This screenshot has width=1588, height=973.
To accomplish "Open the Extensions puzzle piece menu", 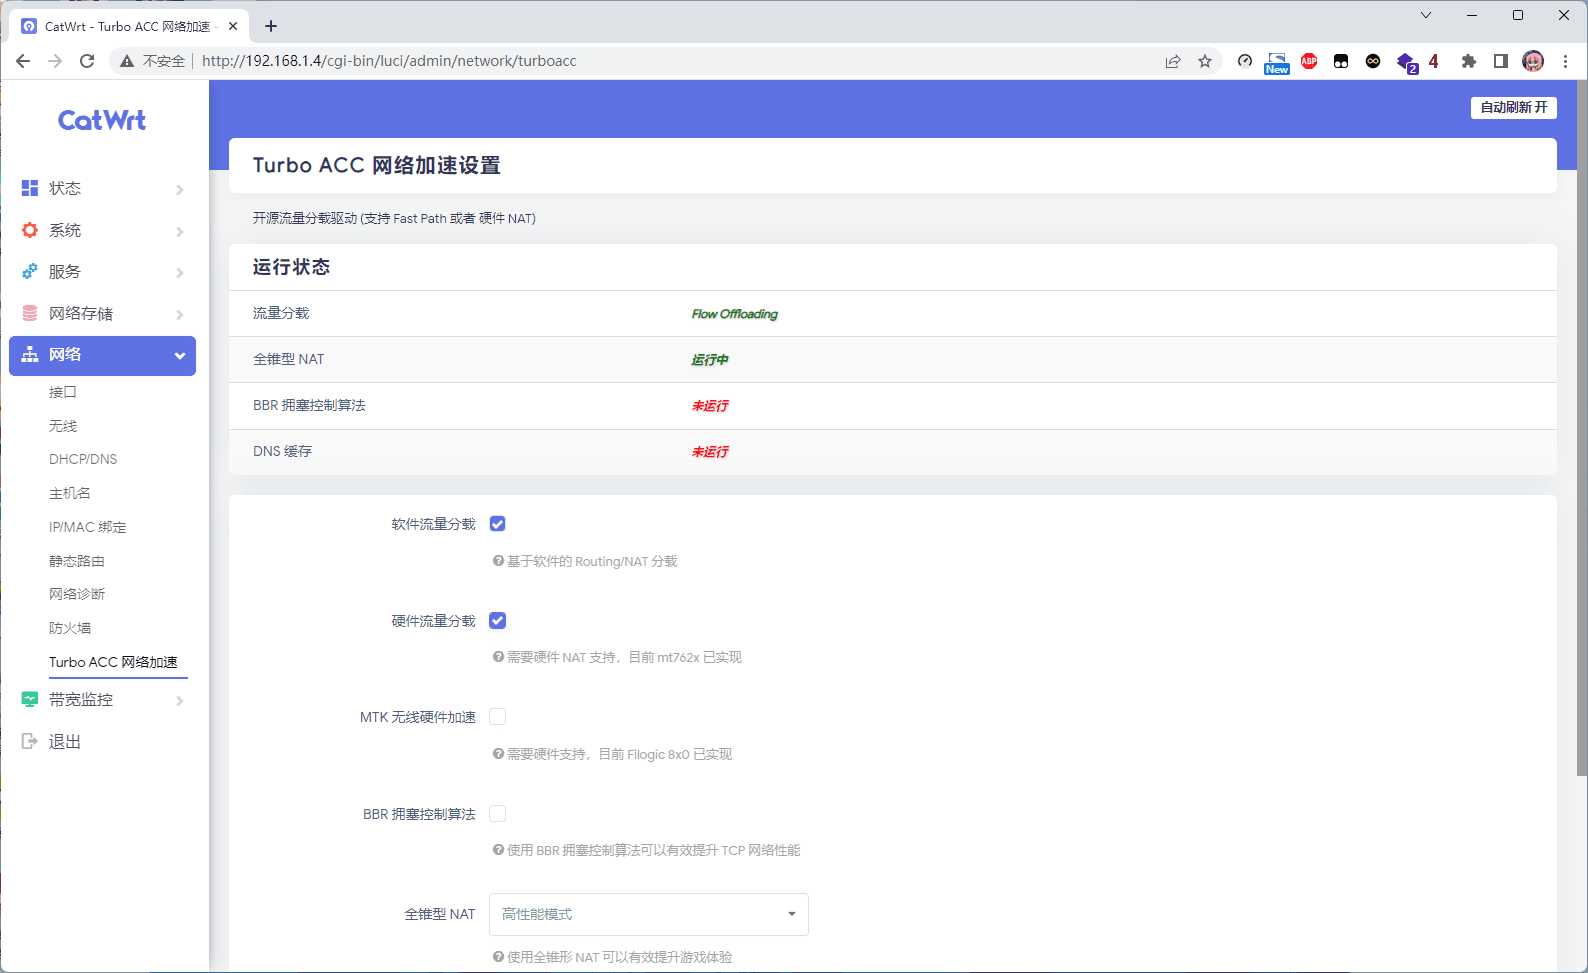I will tap(1468, 61).
